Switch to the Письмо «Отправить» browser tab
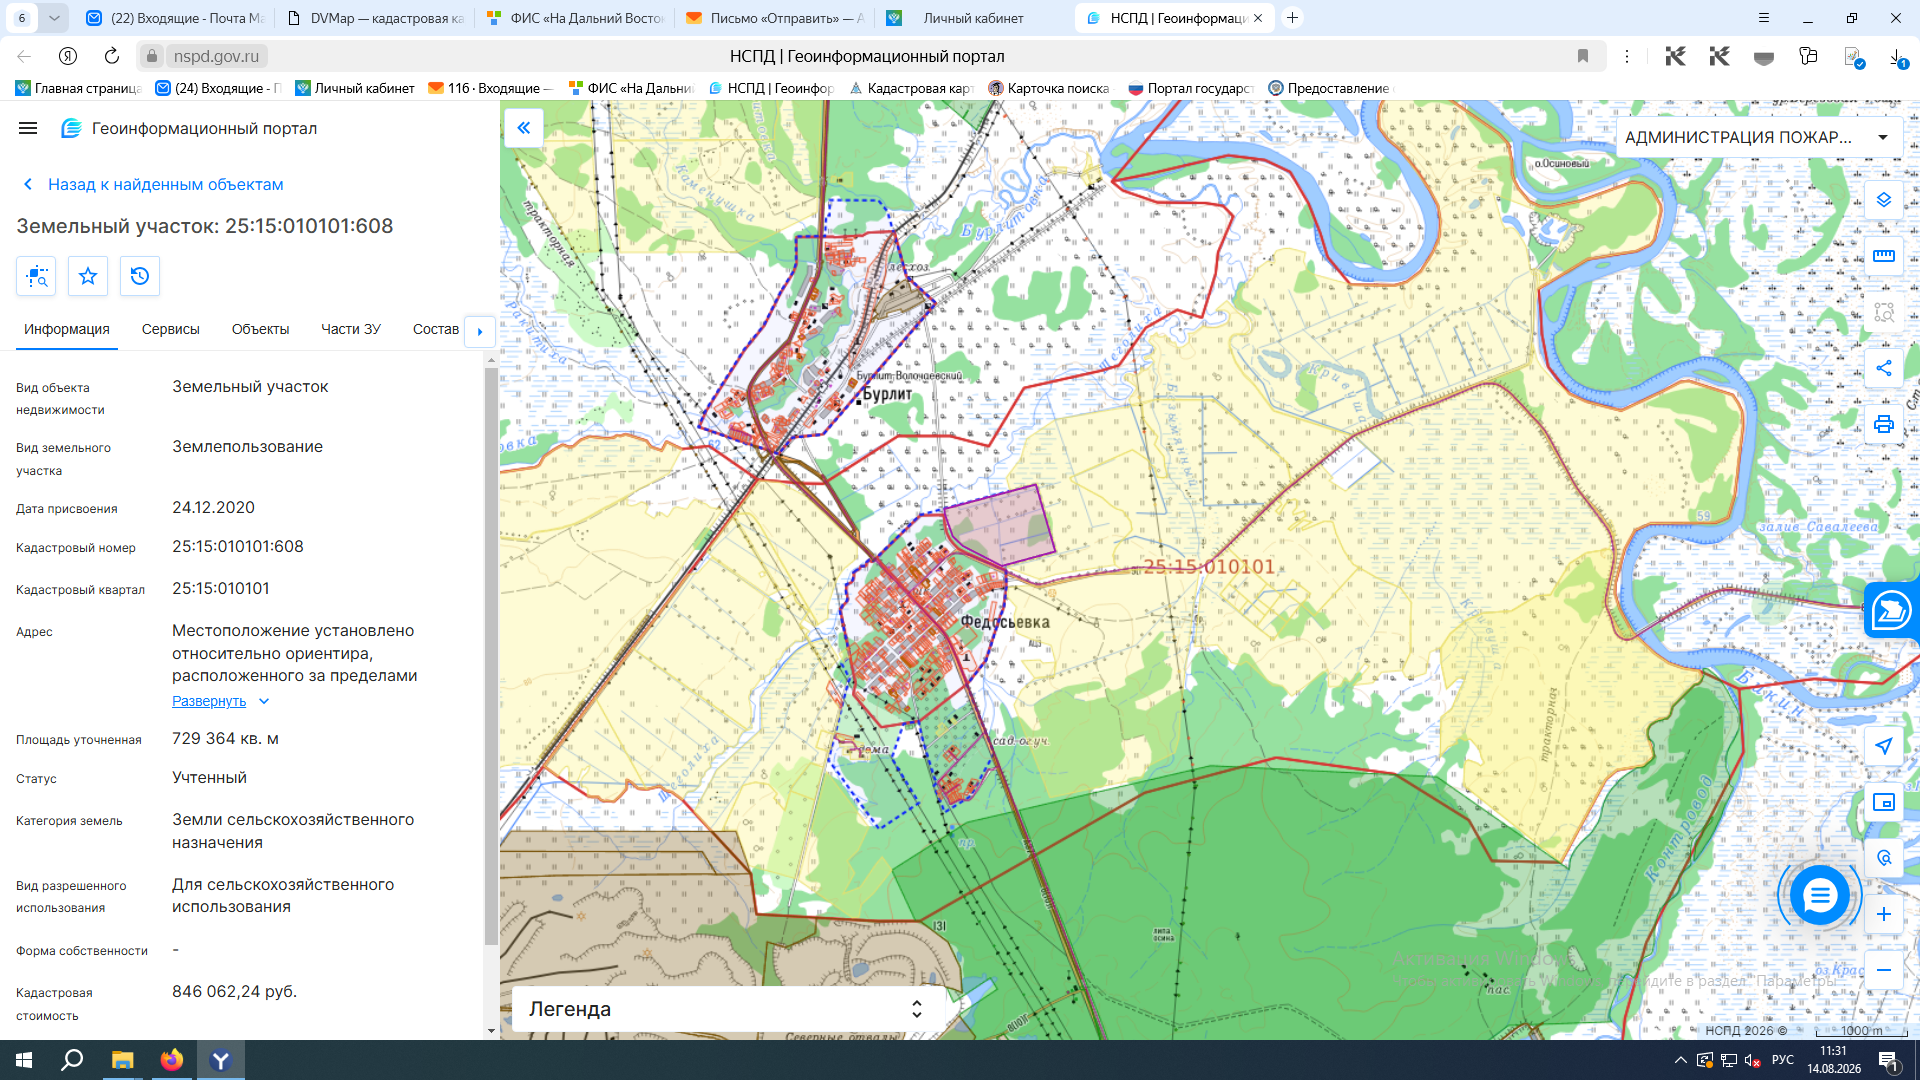Image resolution: width=1920 pixels, height=1080 pixels. click(x=774, y=18)
